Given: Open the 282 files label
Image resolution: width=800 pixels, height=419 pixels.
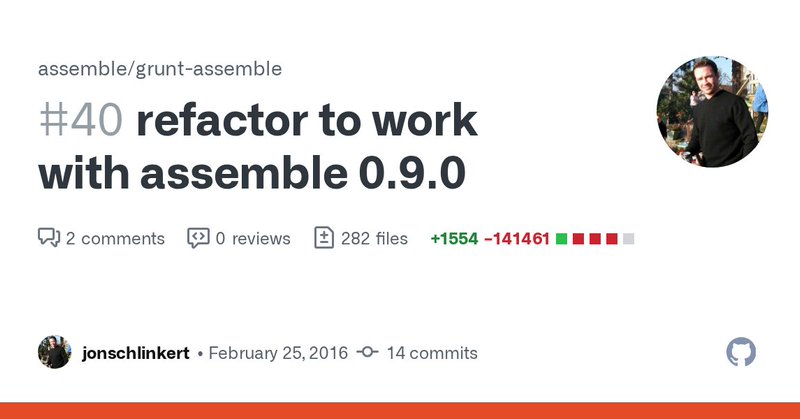Looking at the screenshot, I should tap(374, 238).
